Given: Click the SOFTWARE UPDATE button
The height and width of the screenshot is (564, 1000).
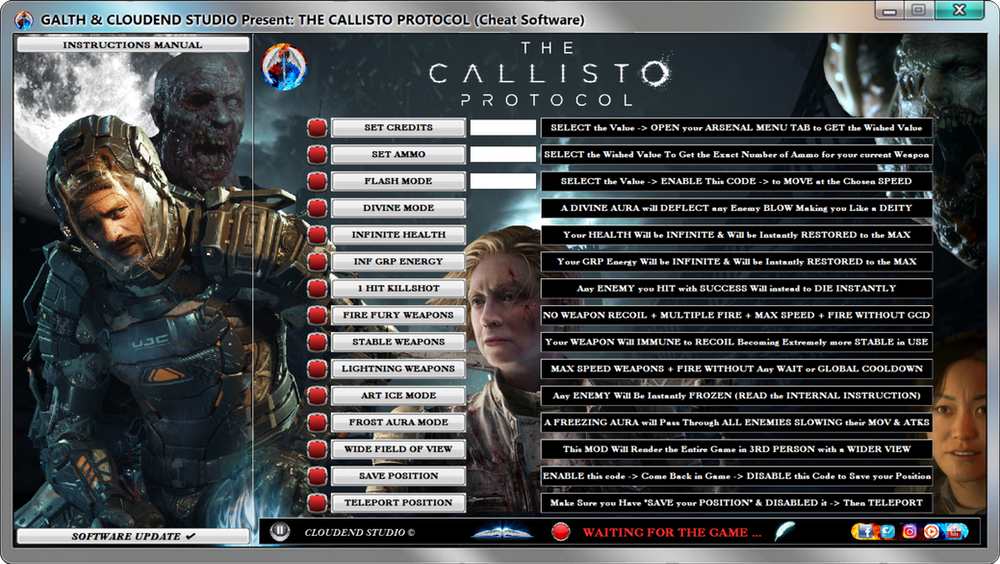Looking at the screenshot, I should [x=133, y=536].
